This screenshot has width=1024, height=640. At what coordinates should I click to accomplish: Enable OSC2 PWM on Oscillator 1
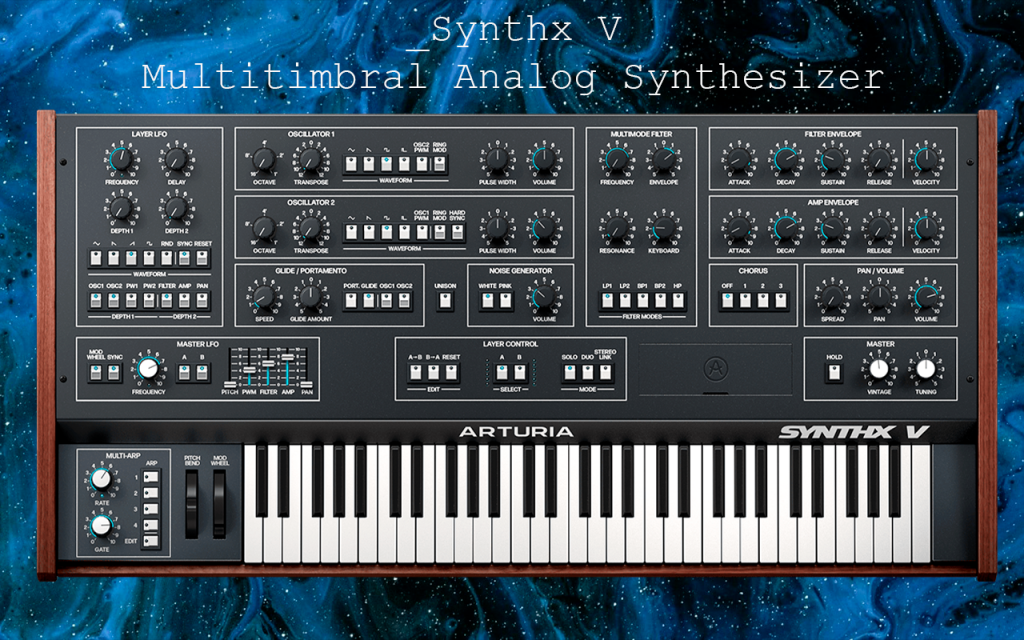[422, 163]
